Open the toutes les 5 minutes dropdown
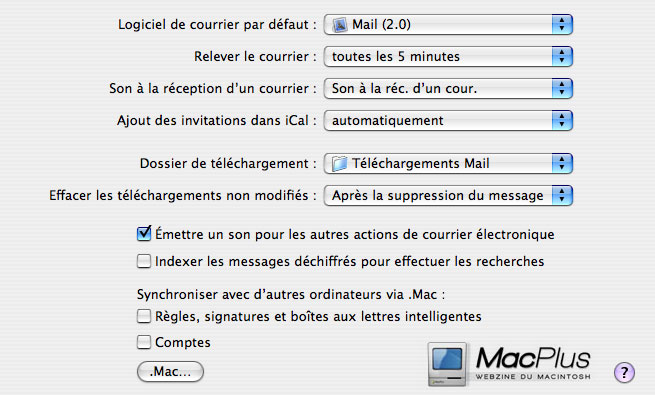The image size is (655, 395). pyautogui.click(x=448, y=57)
